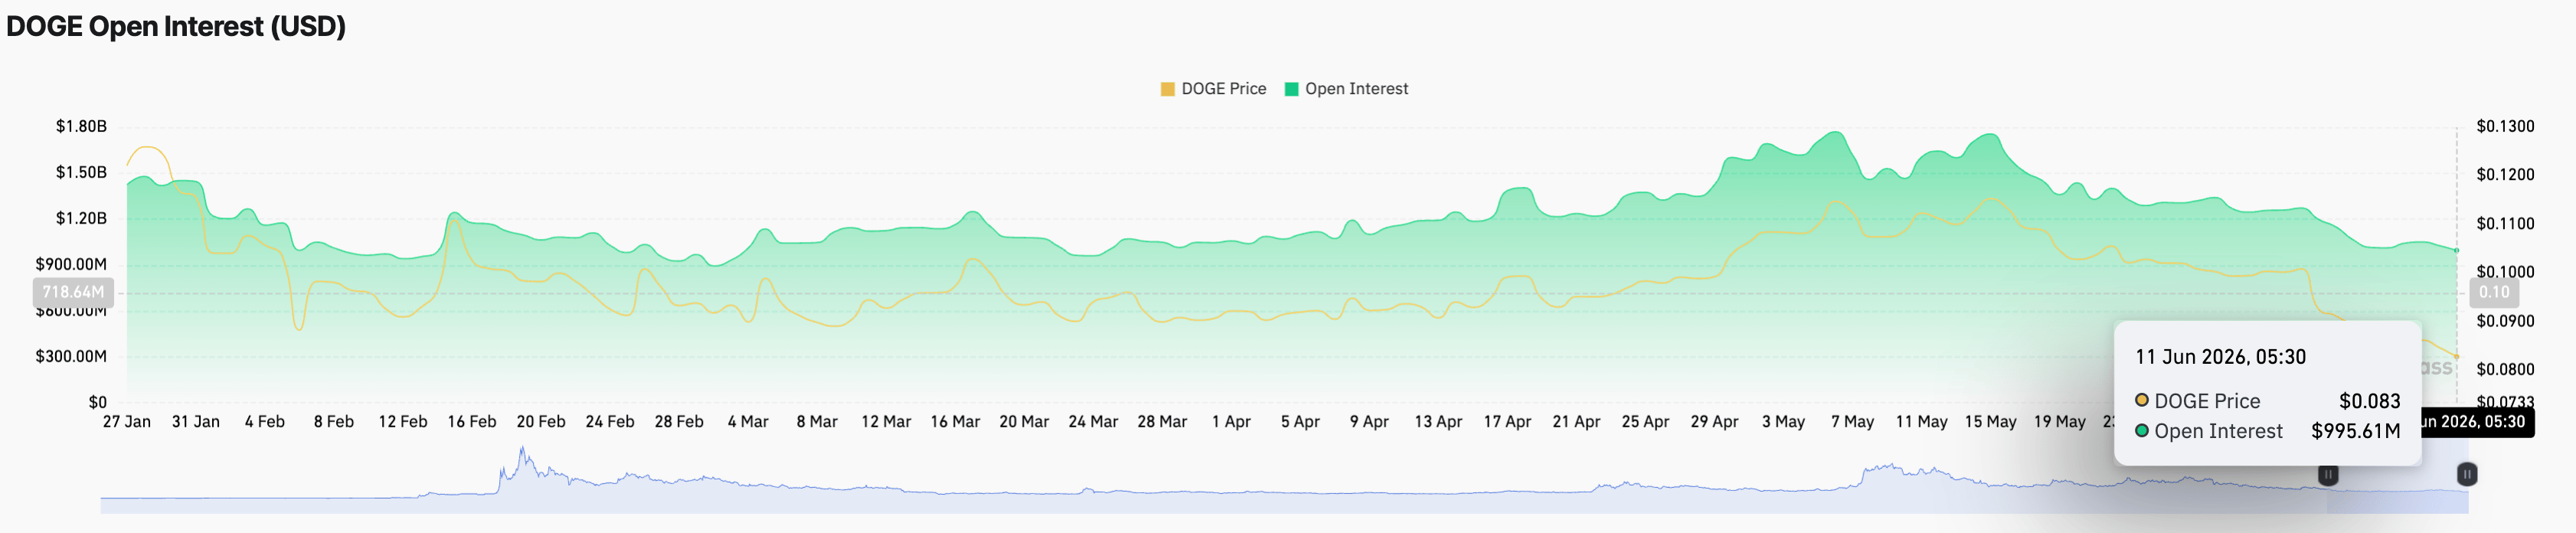Click the 28 Mar date label
2576x533 pixels.
(x=1162, y=422)
